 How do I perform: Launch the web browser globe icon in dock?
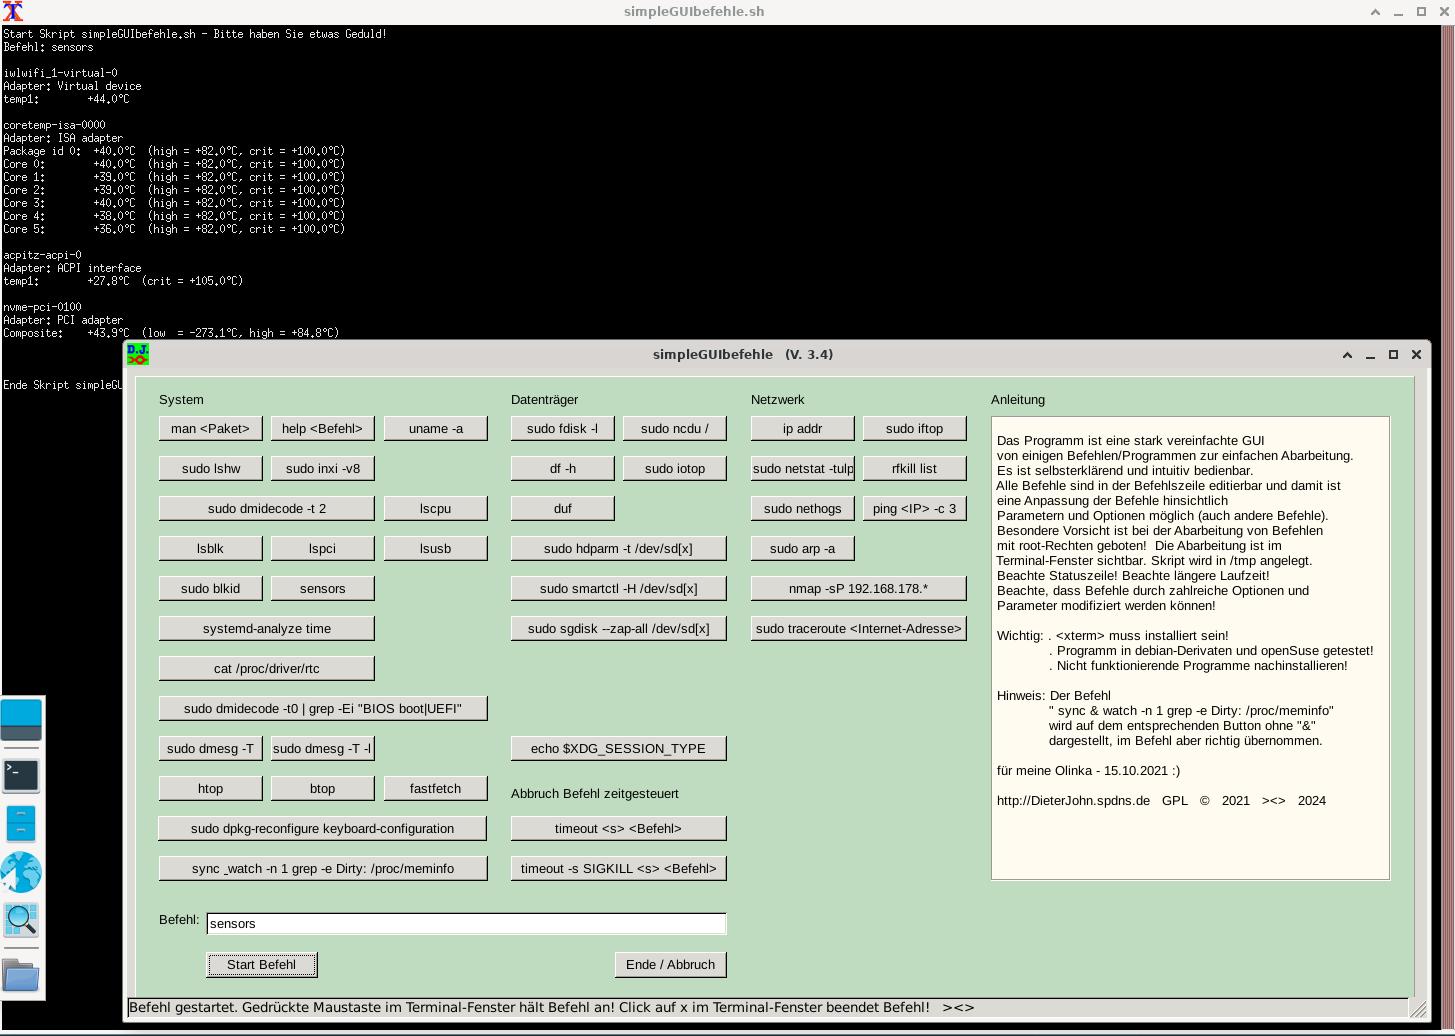21,872
